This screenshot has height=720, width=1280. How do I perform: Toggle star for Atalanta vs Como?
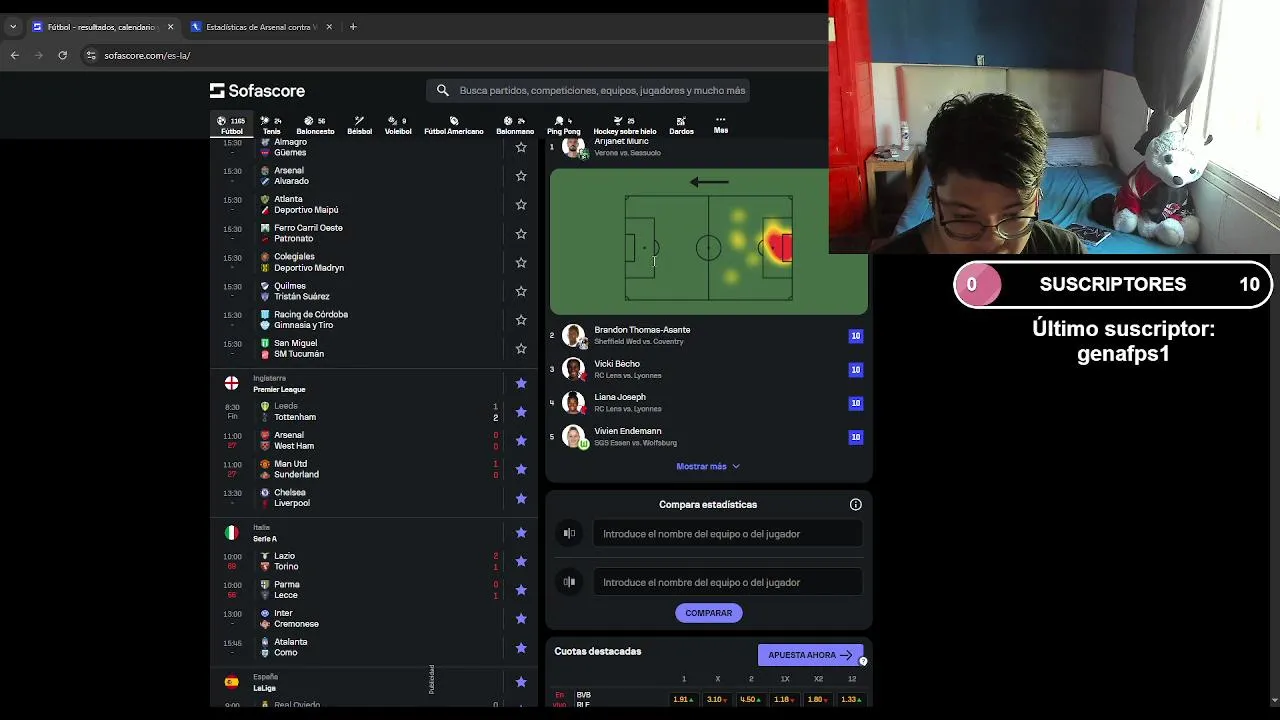(521, 648)
